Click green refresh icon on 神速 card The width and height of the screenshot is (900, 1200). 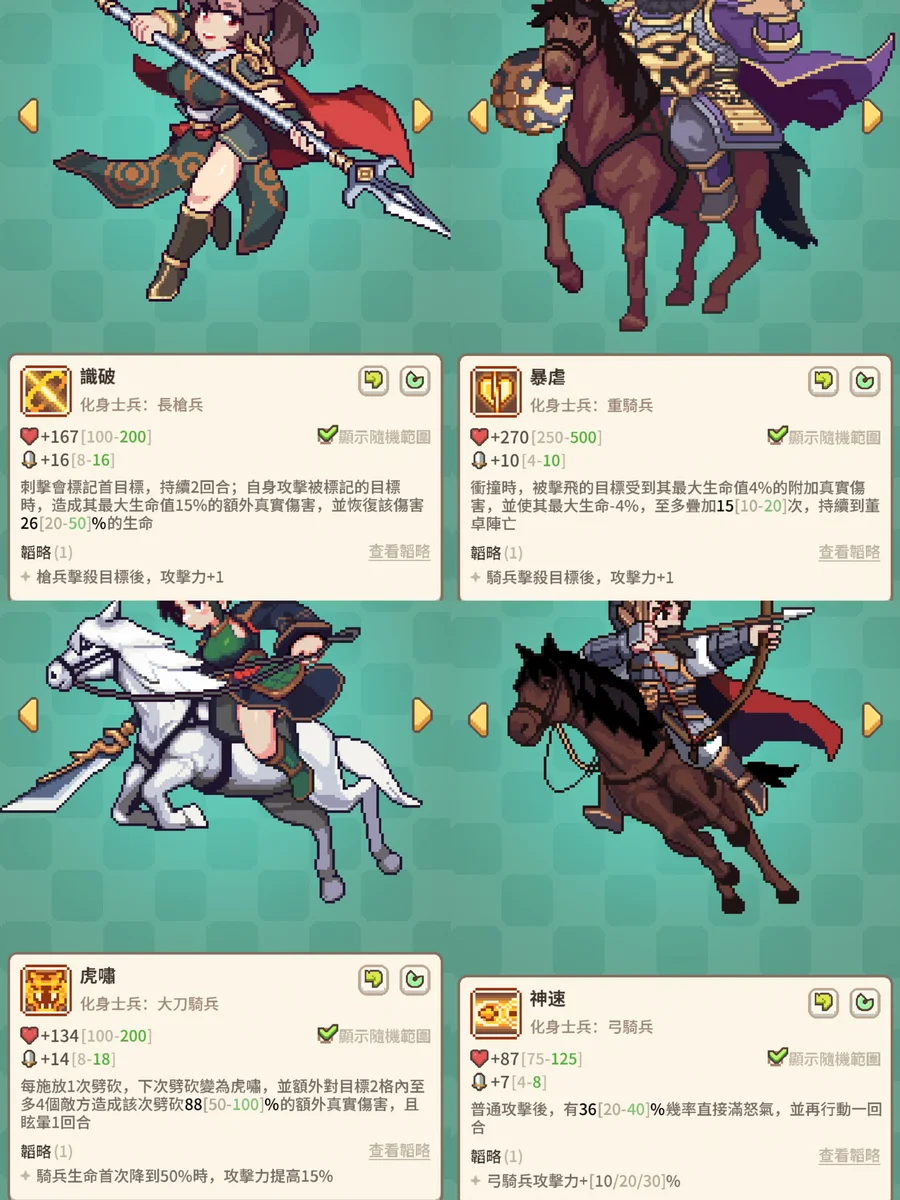[864, 1003]
